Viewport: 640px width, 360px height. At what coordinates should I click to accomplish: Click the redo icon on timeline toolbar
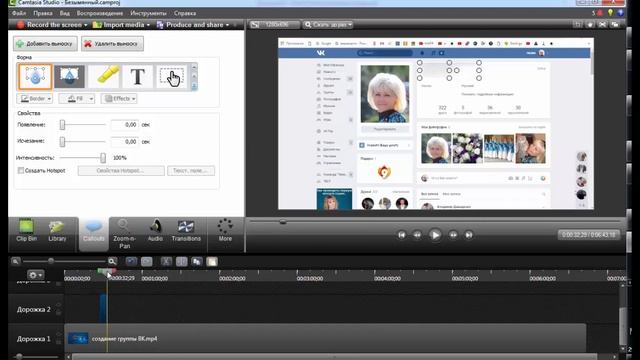pos(147,261)
